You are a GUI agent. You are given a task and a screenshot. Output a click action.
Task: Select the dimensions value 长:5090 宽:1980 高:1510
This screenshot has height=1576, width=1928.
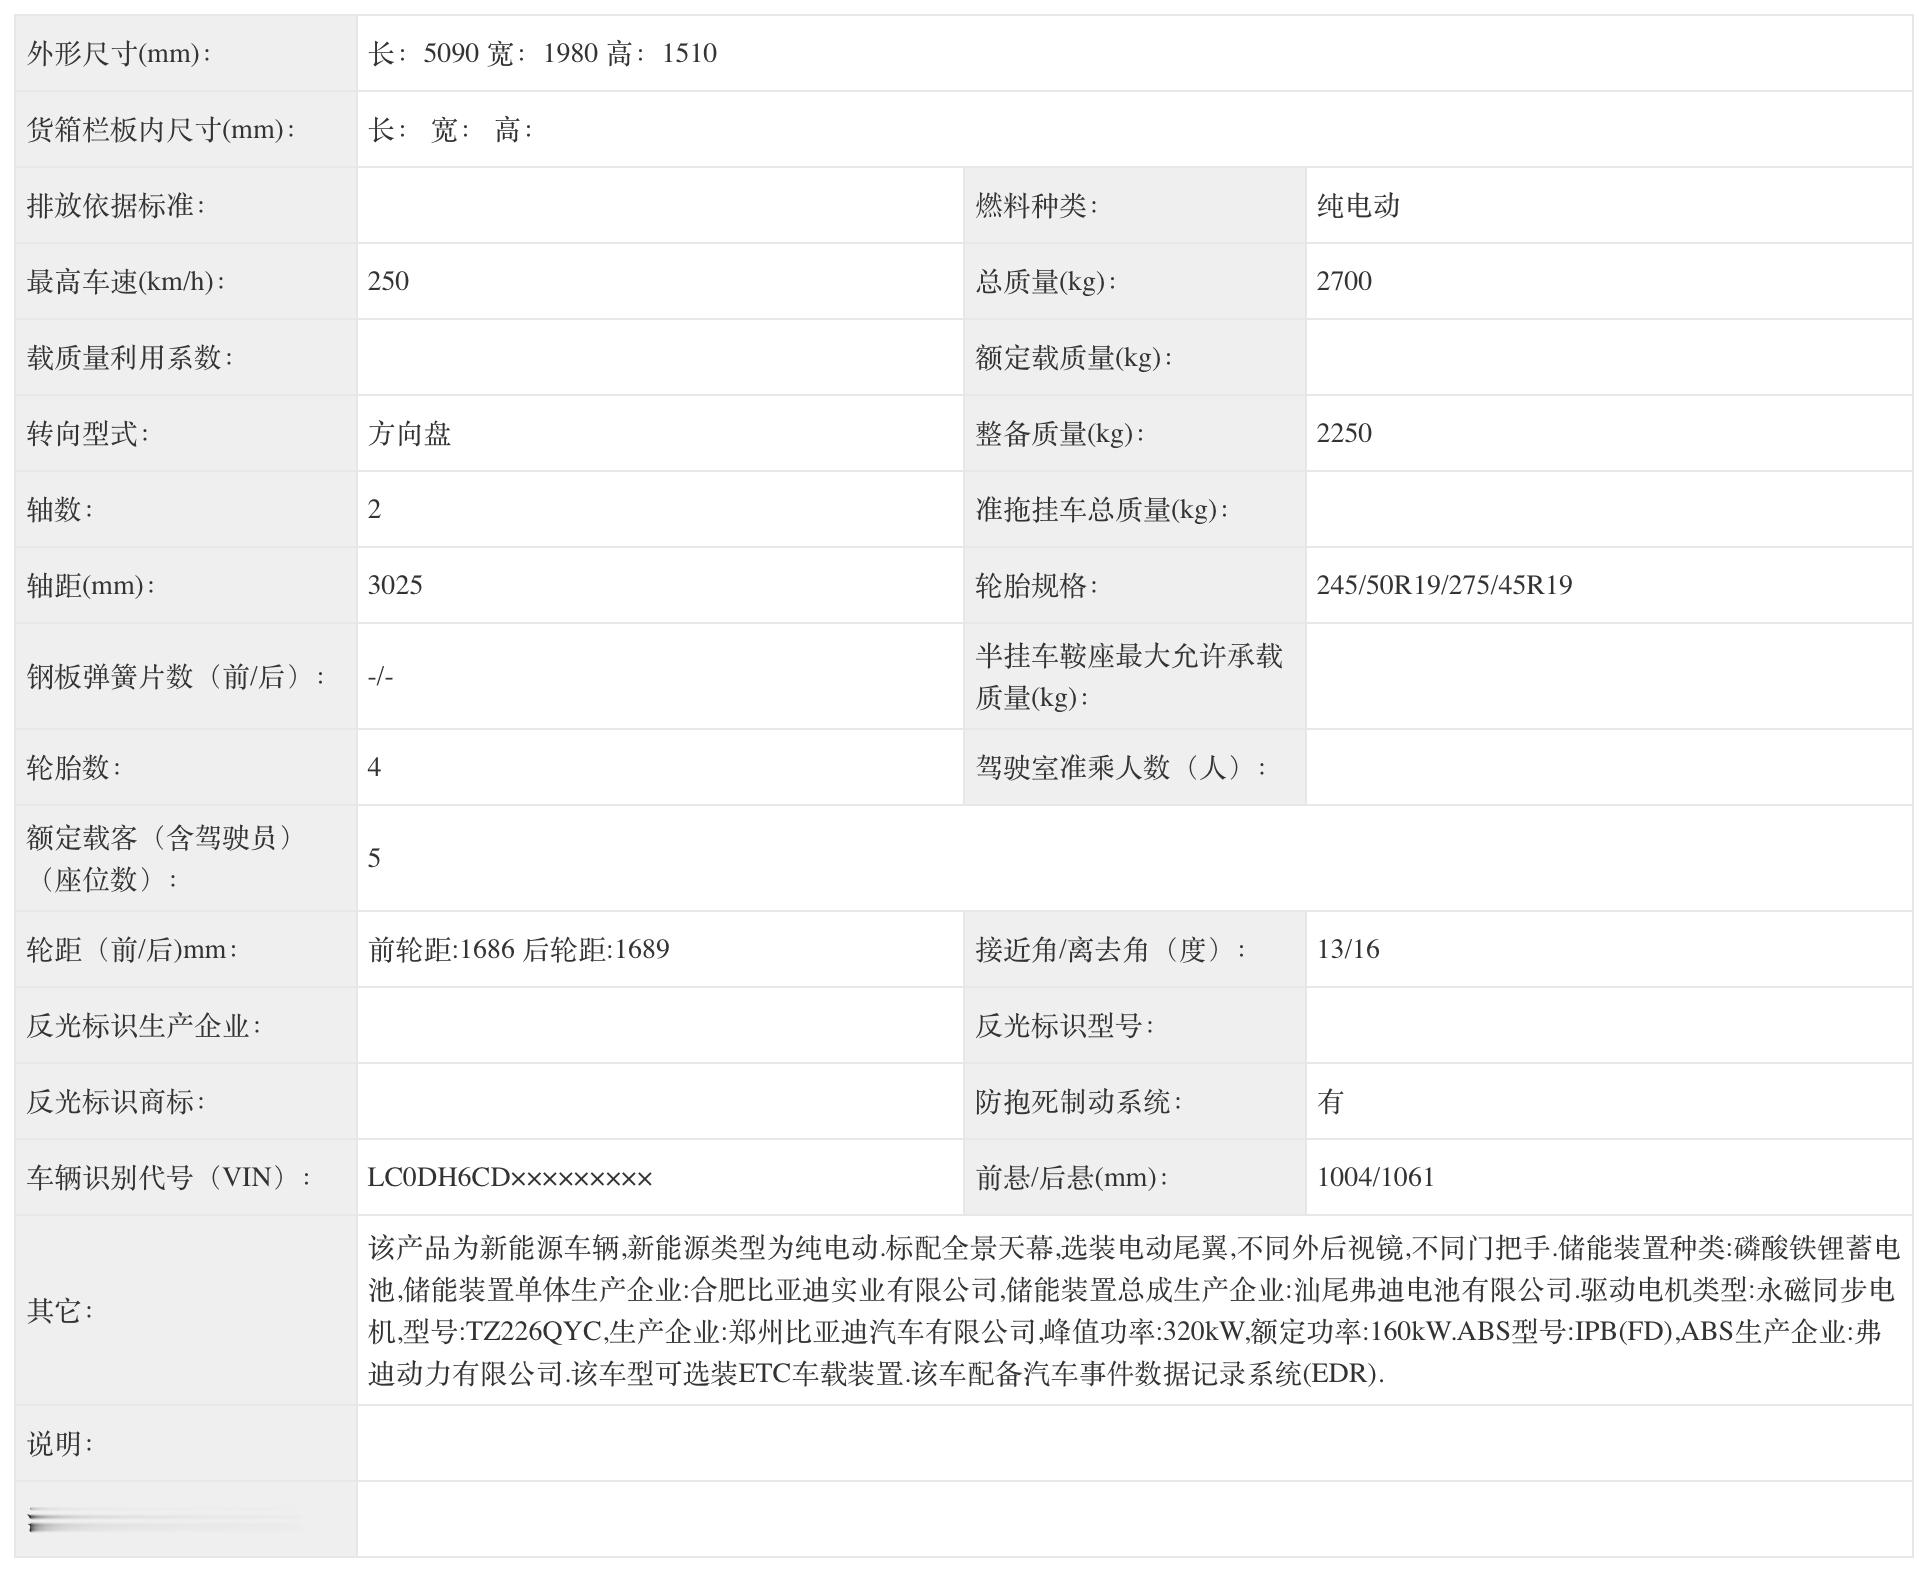point(543,53)
